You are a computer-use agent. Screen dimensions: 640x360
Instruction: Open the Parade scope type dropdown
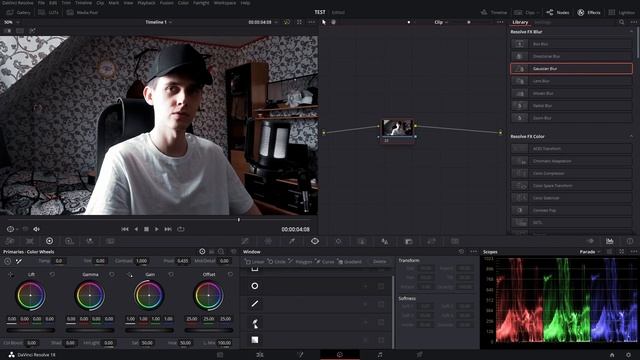(x=590, y=252)
